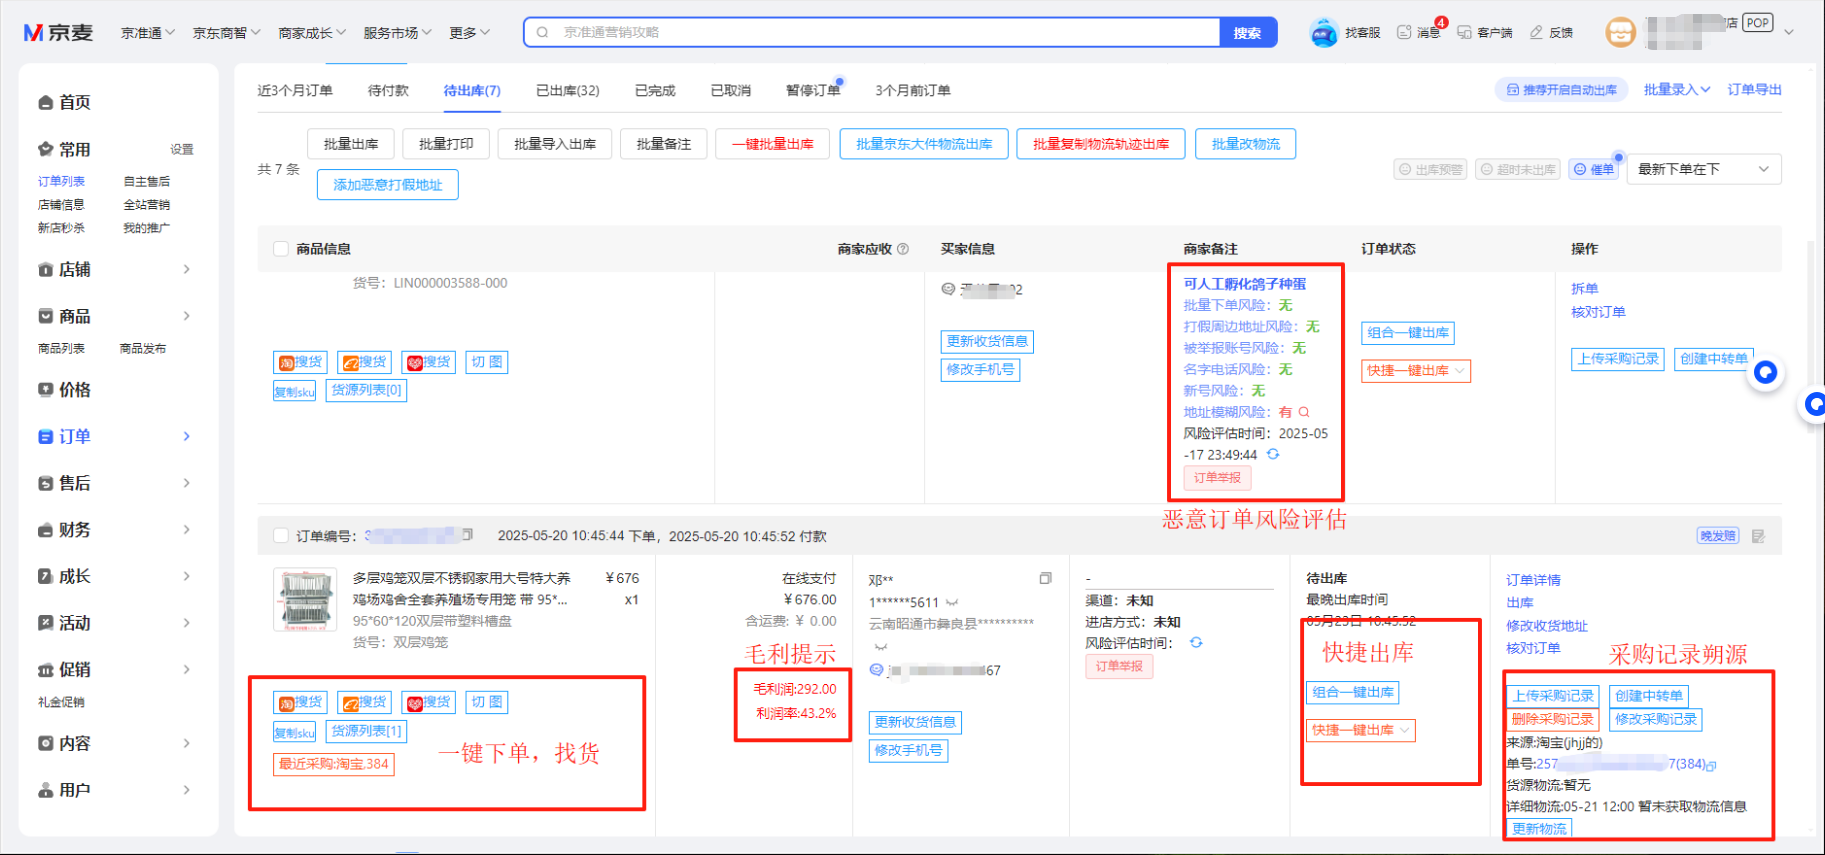This screenshot has height=855, width=1825.
Task: Click 1688 搜货 in LIN000003588-000 row
Action: point(364,362)
